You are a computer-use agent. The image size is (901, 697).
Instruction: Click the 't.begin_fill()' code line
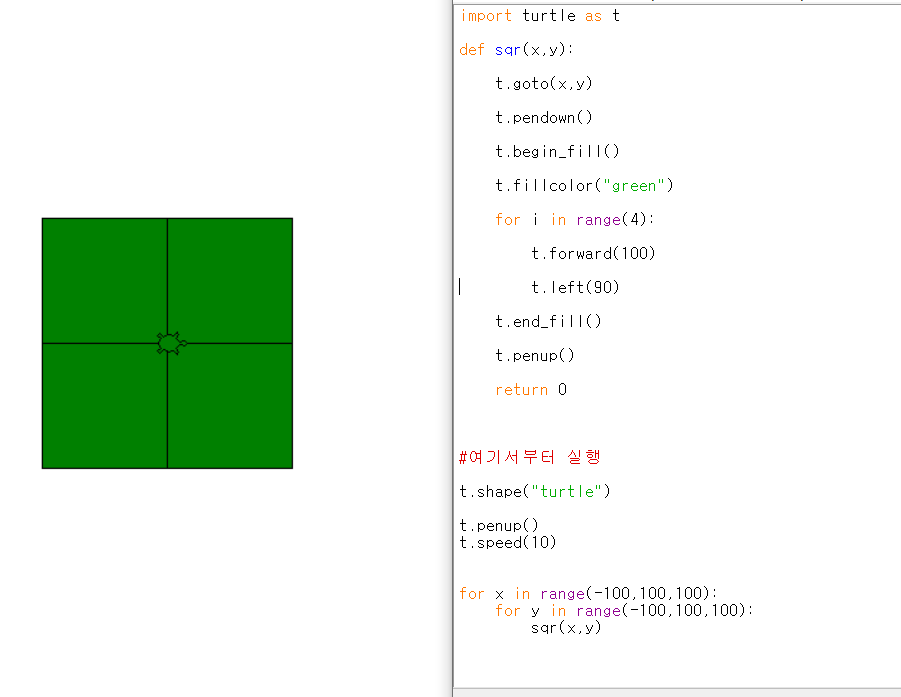[557, 152]
